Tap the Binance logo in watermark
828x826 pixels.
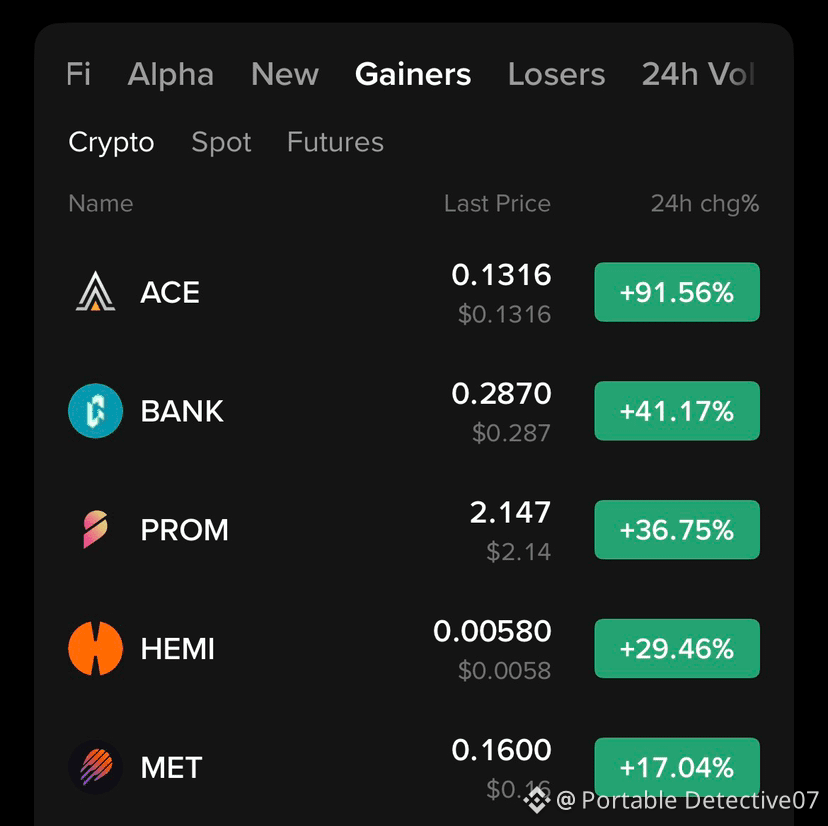(537, 800)
